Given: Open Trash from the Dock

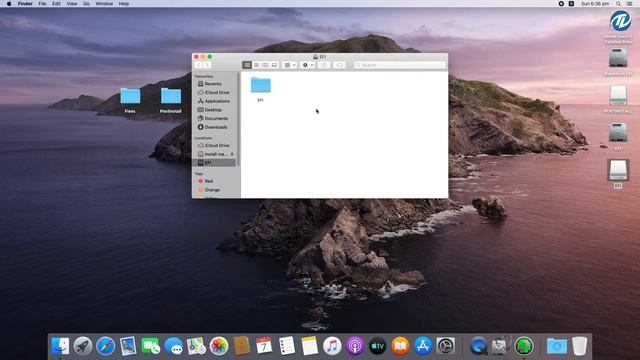Looking at the screenshot, I should tap(579, 346).
